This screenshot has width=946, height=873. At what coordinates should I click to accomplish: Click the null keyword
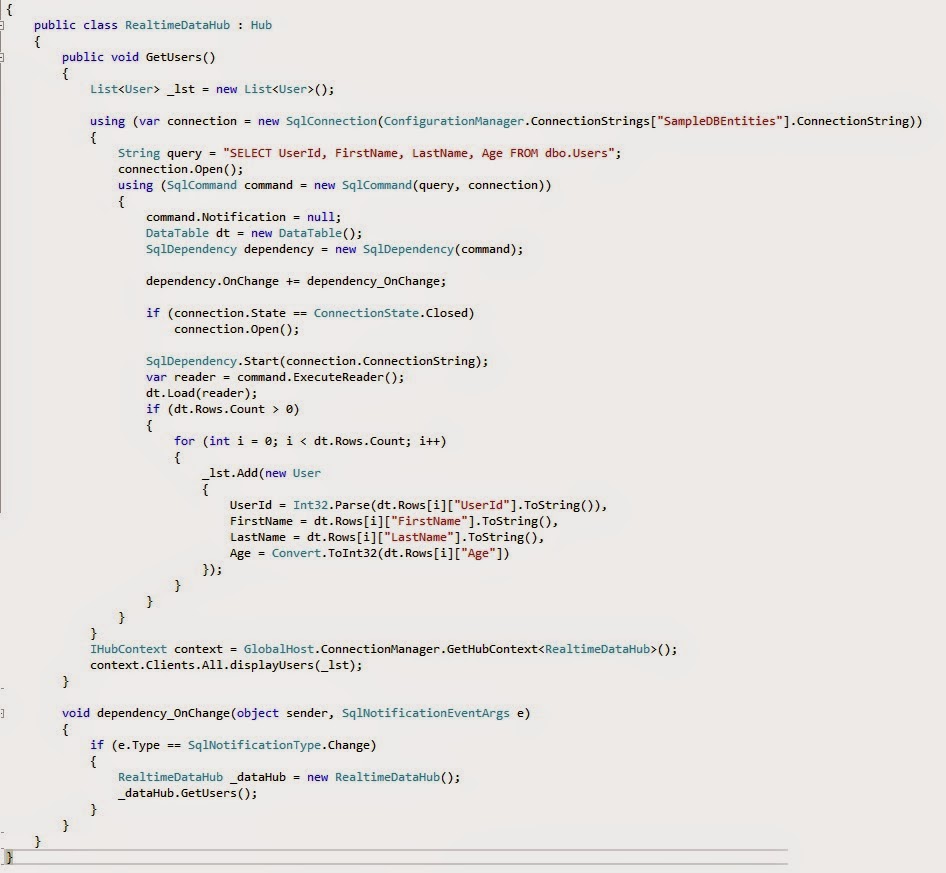tap(321, 217)
